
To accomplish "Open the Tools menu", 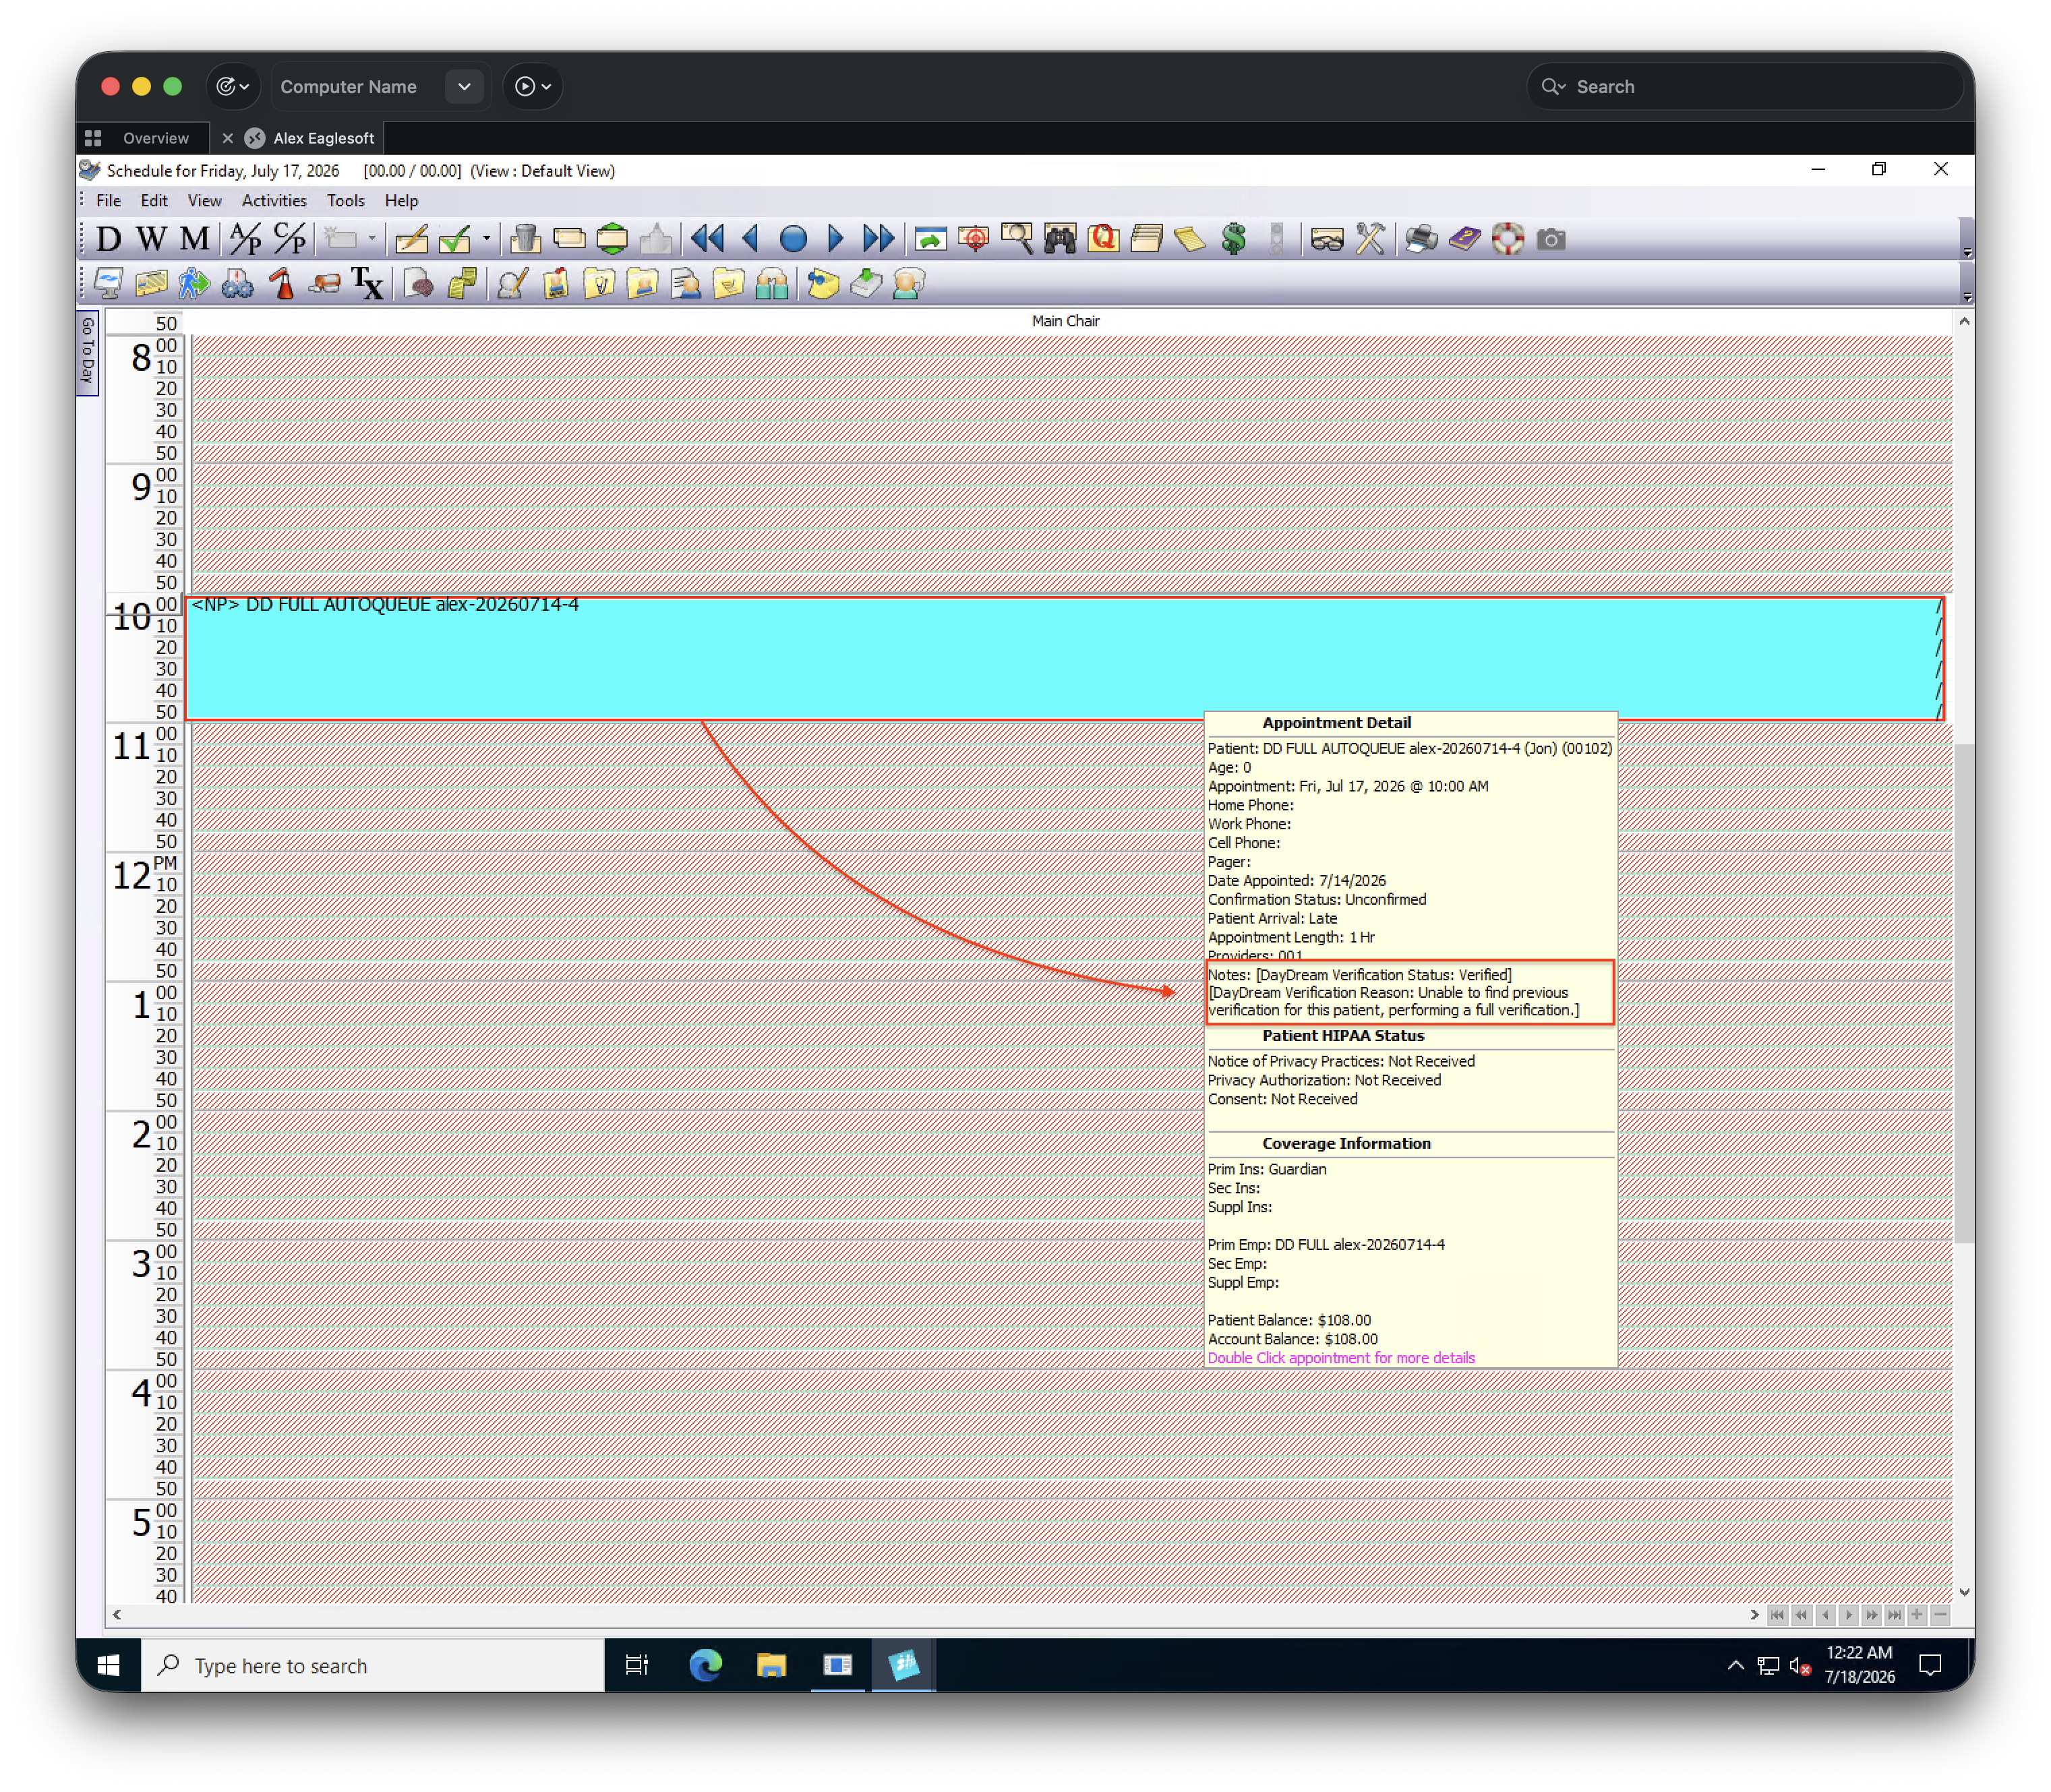I will tap(346, 201).
